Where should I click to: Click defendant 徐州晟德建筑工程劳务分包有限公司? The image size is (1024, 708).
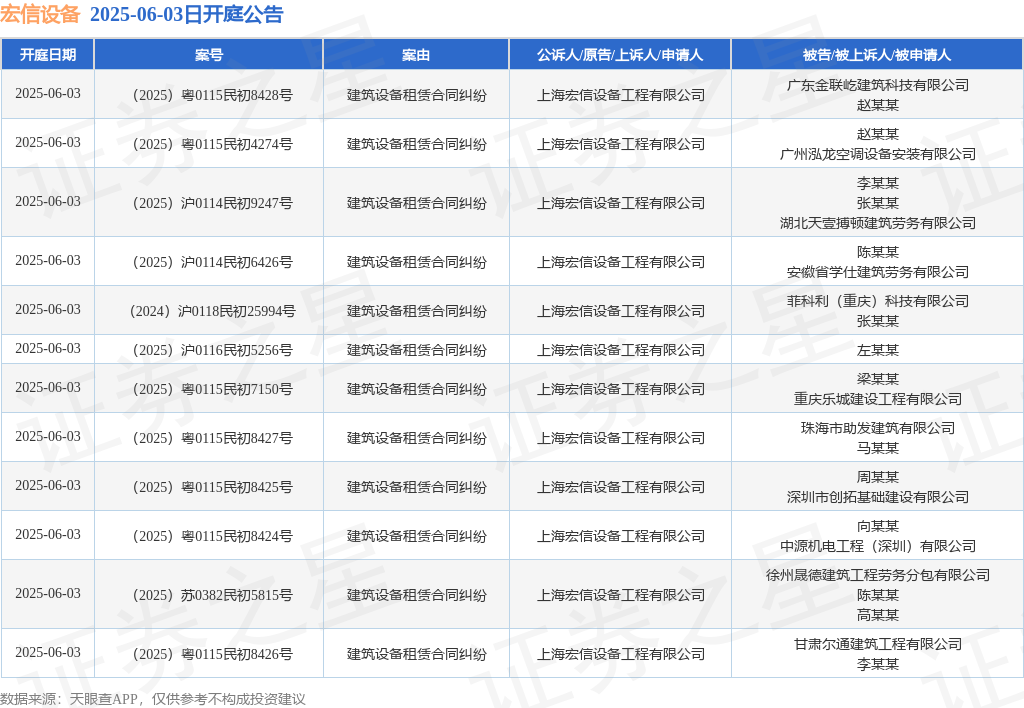coord(877,575)
